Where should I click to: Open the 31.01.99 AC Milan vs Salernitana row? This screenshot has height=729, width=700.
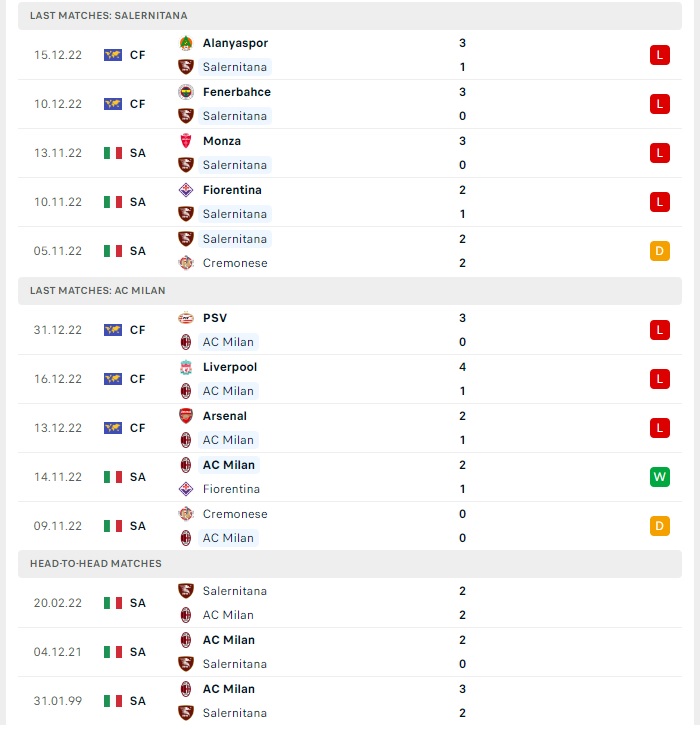point(350,701)
